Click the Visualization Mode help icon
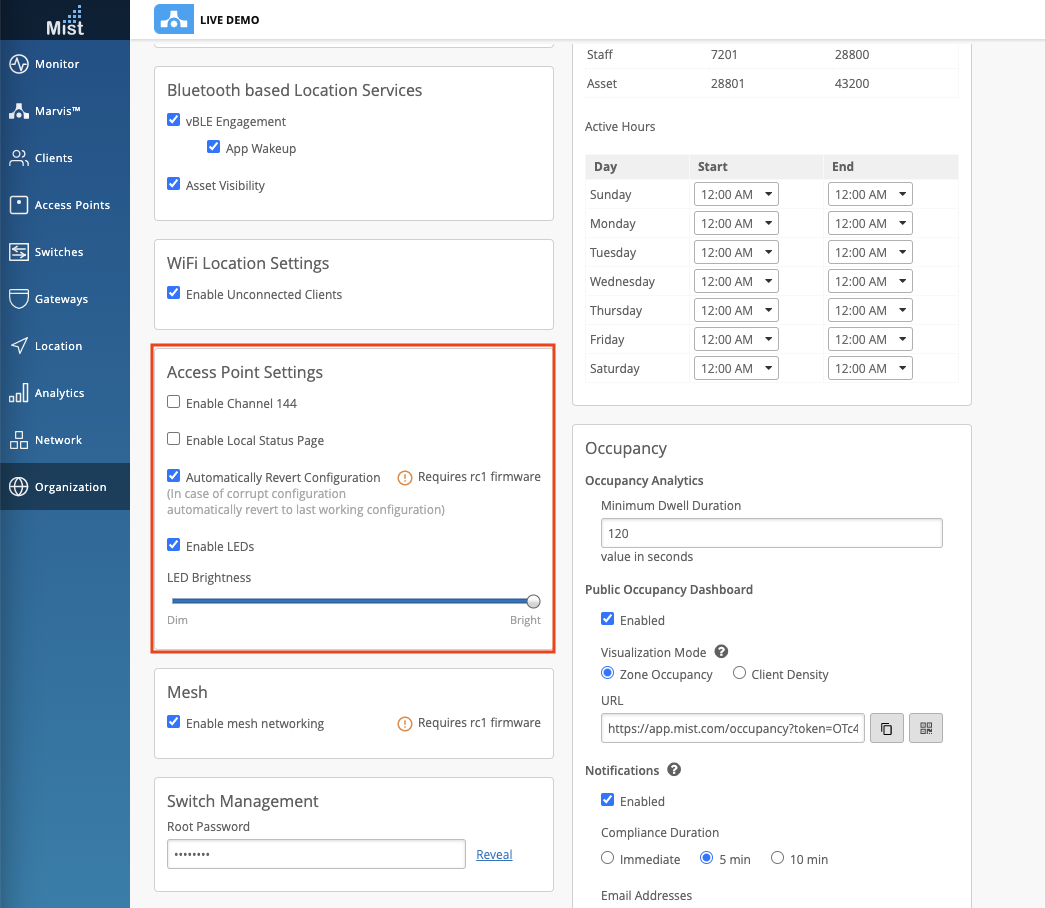 point(721,652)
